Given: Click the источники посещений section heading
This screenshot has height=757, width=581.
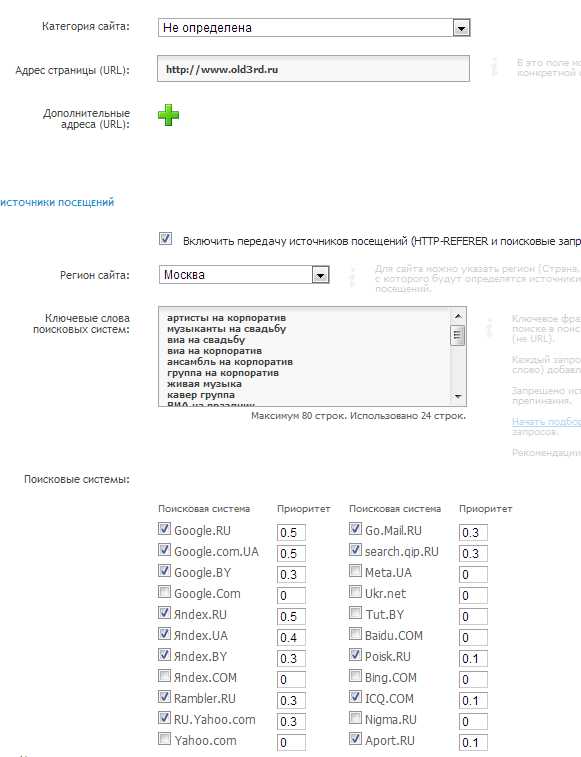Looking at the screenshot, I should point(57,202).
